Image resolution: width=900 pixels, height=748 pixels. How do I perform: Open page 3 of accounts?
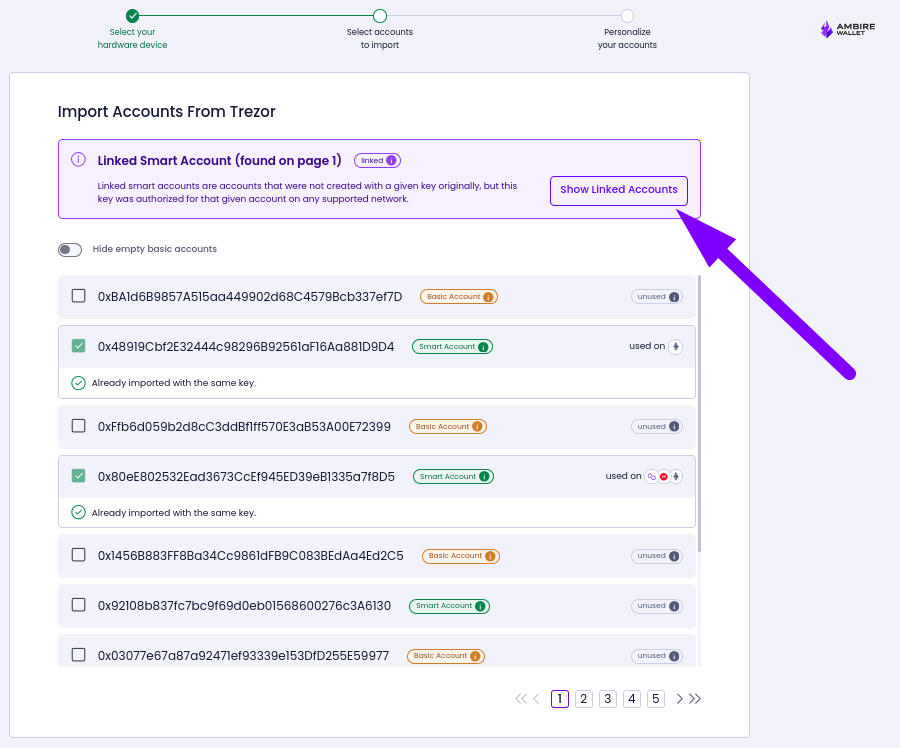tap(608, 699)
